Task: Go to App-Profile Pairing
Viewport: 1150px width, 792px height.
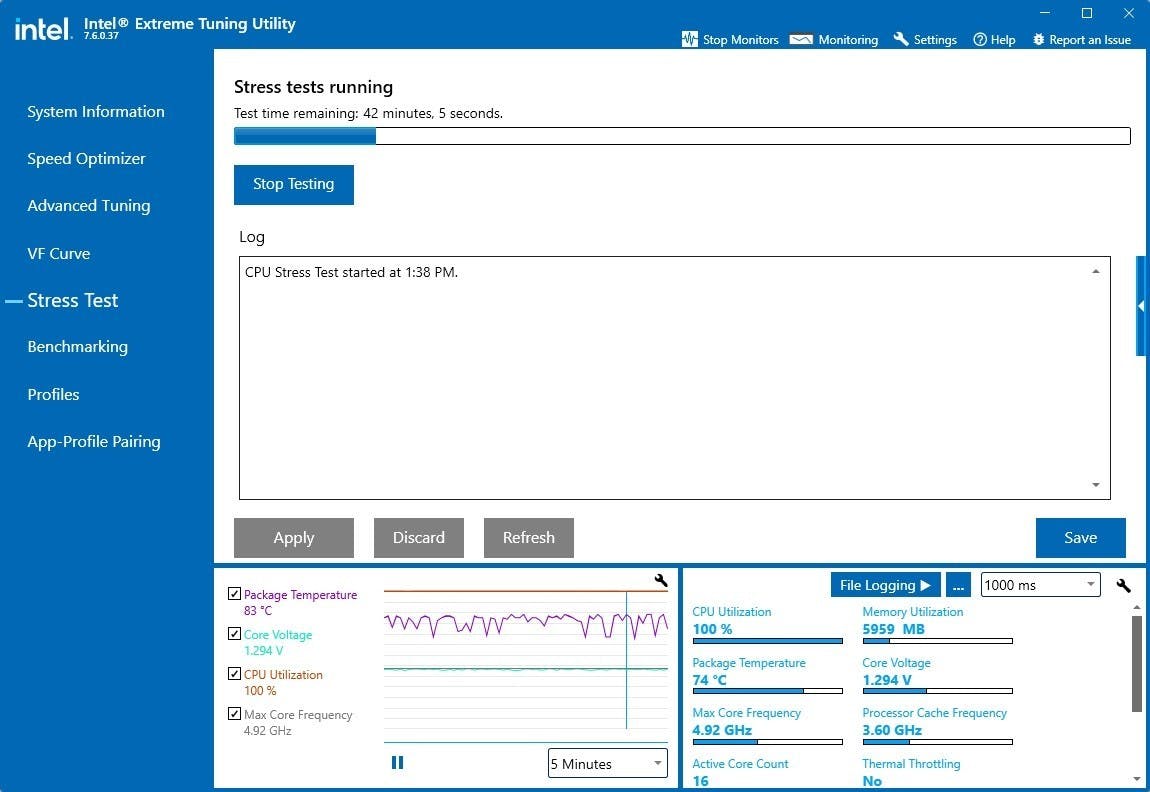Action: (94, 441)
